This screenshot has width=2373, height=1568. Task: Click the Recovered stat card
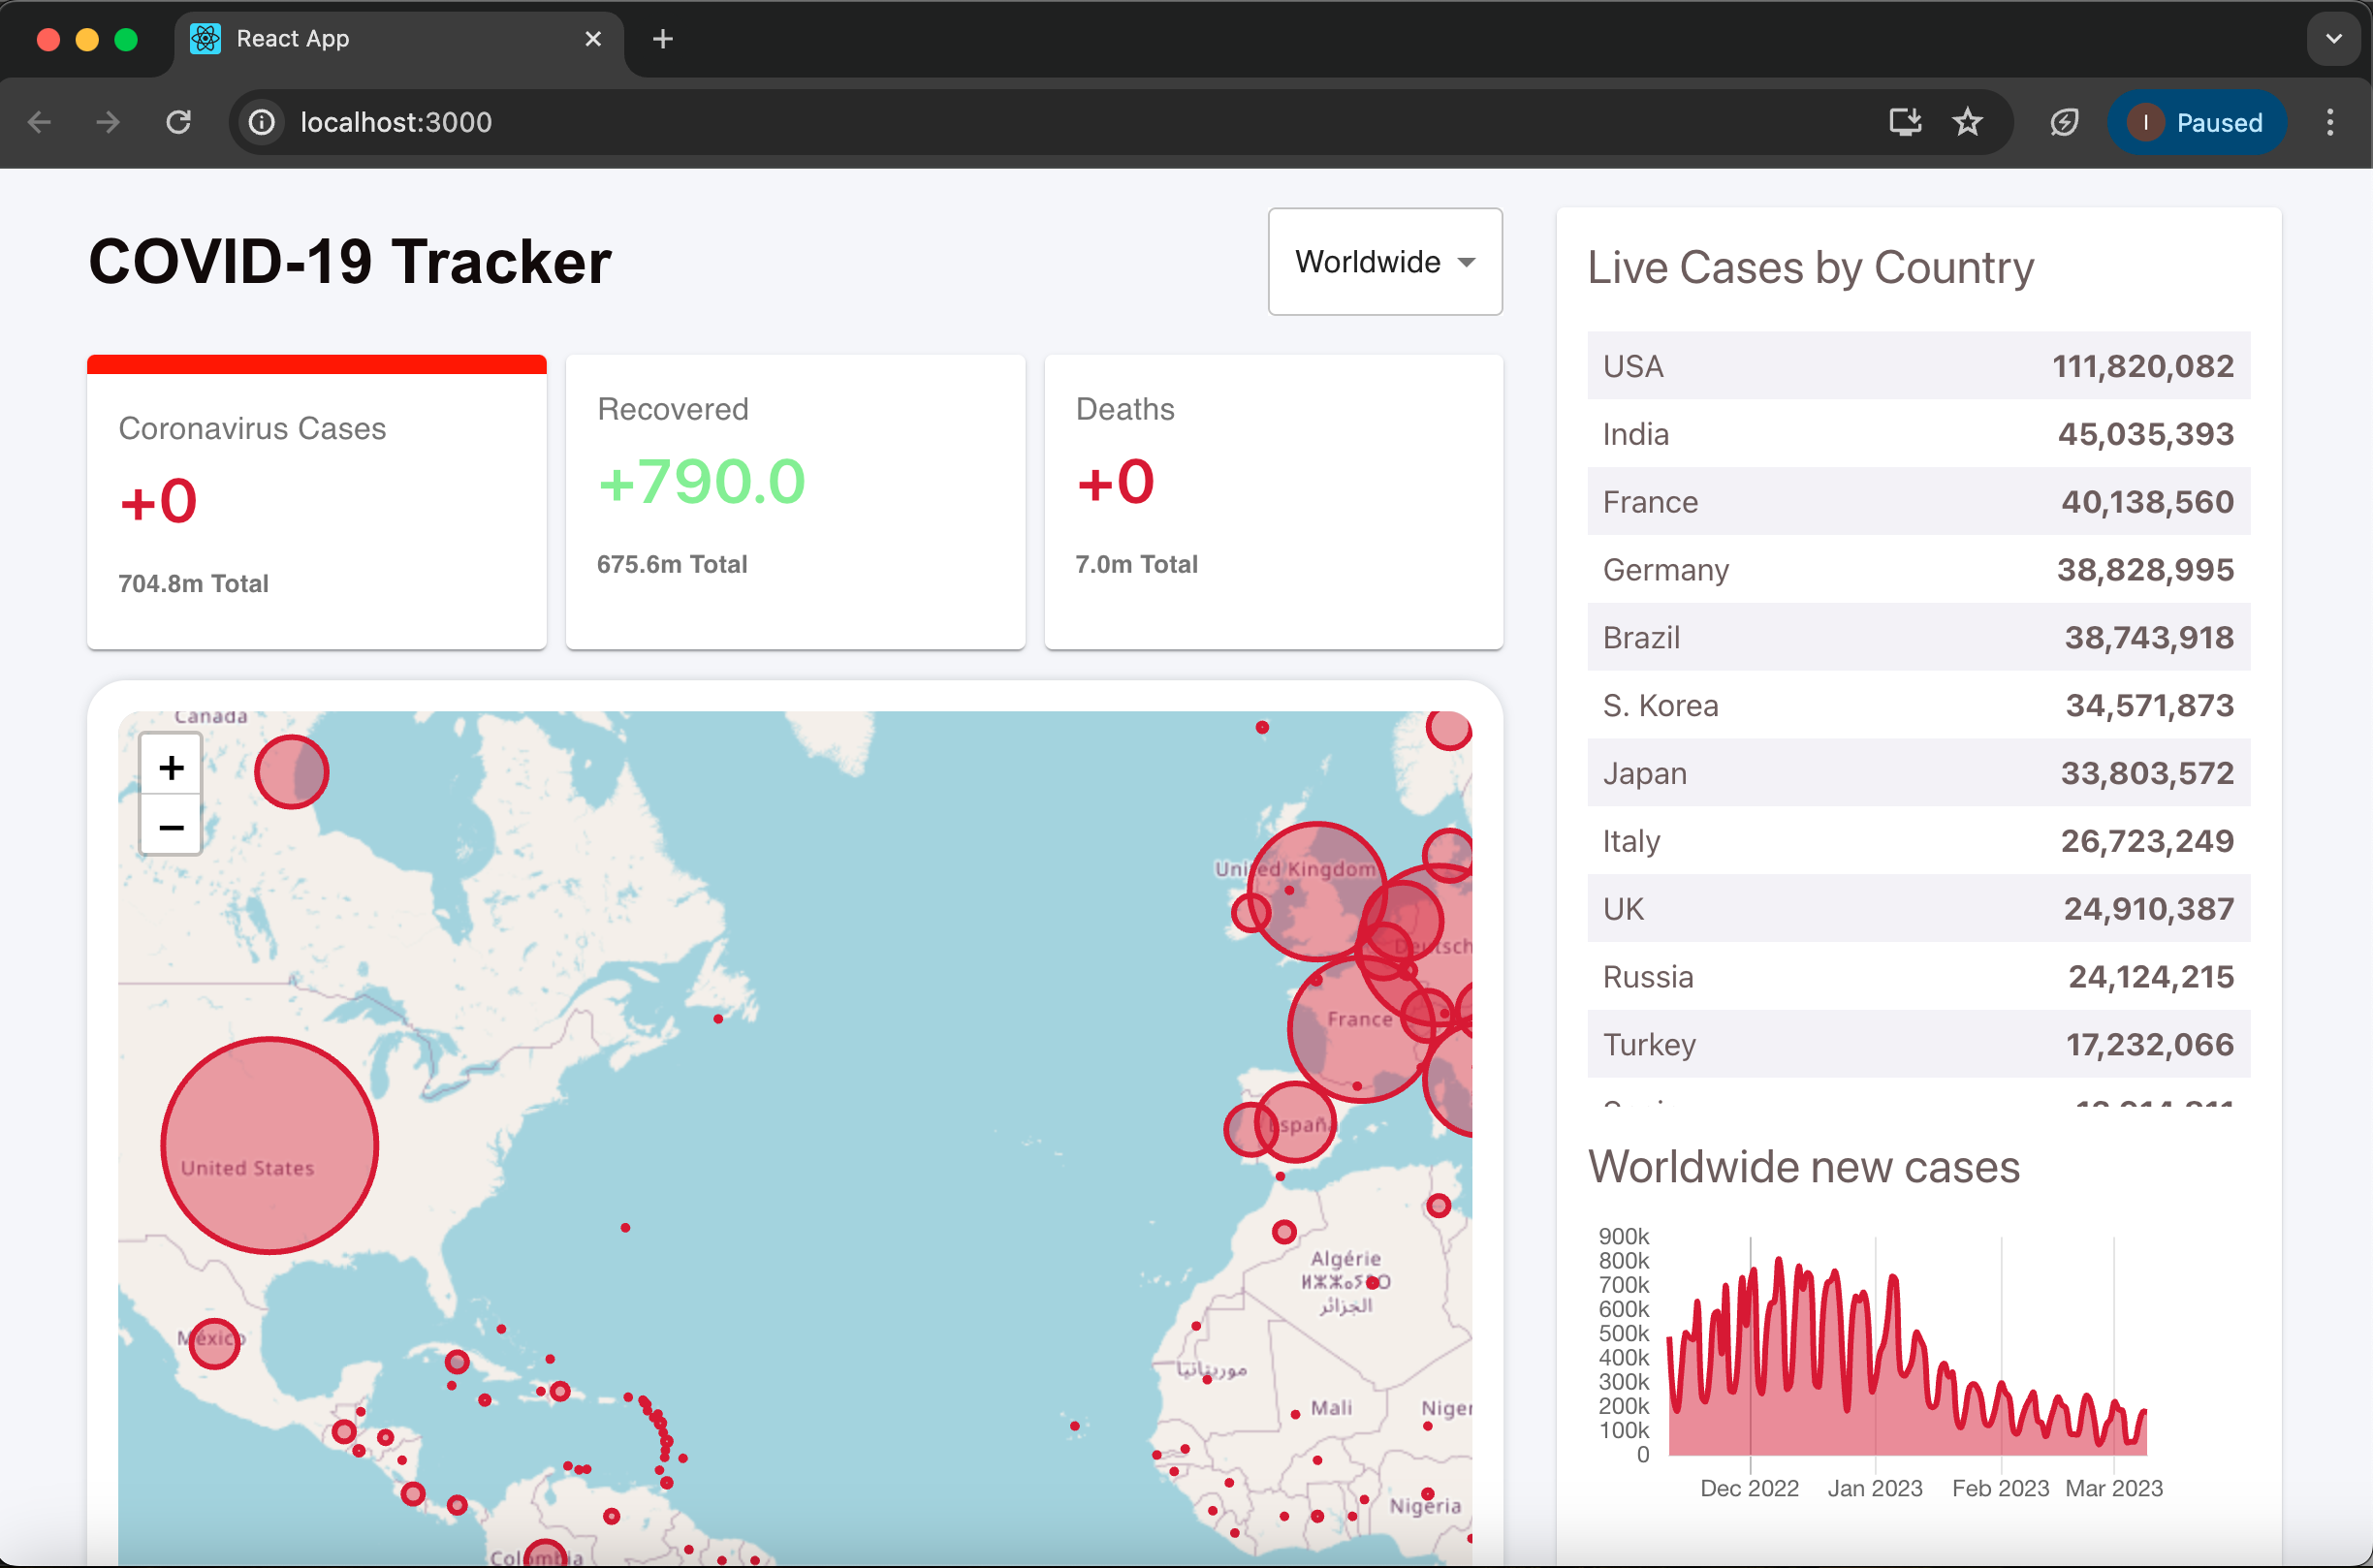[795, 500]
